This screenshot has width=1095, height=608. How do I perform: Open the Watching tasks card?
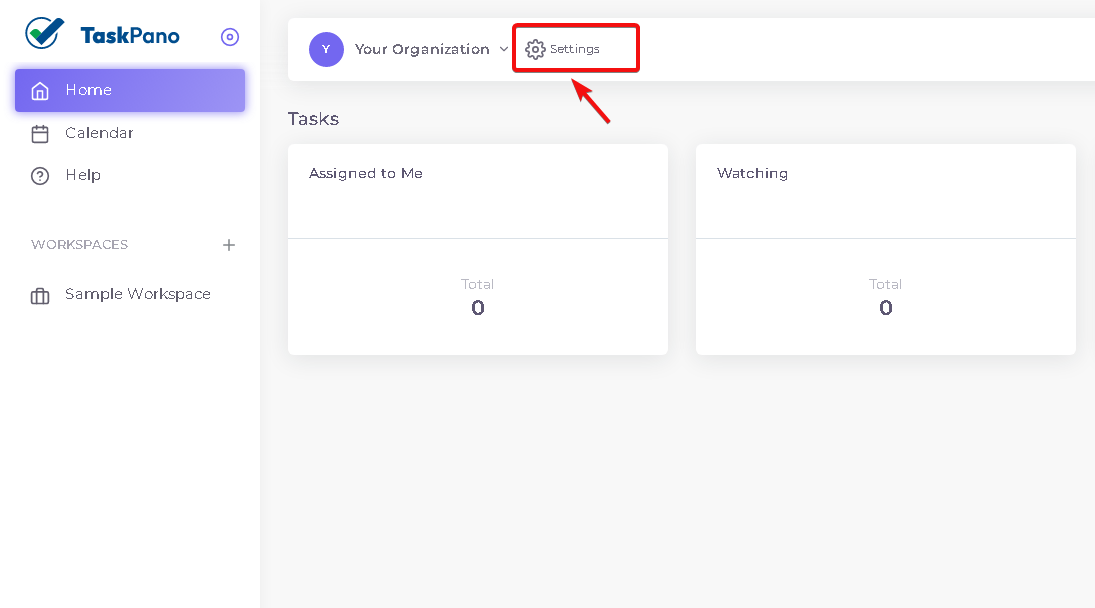point(885,249)
